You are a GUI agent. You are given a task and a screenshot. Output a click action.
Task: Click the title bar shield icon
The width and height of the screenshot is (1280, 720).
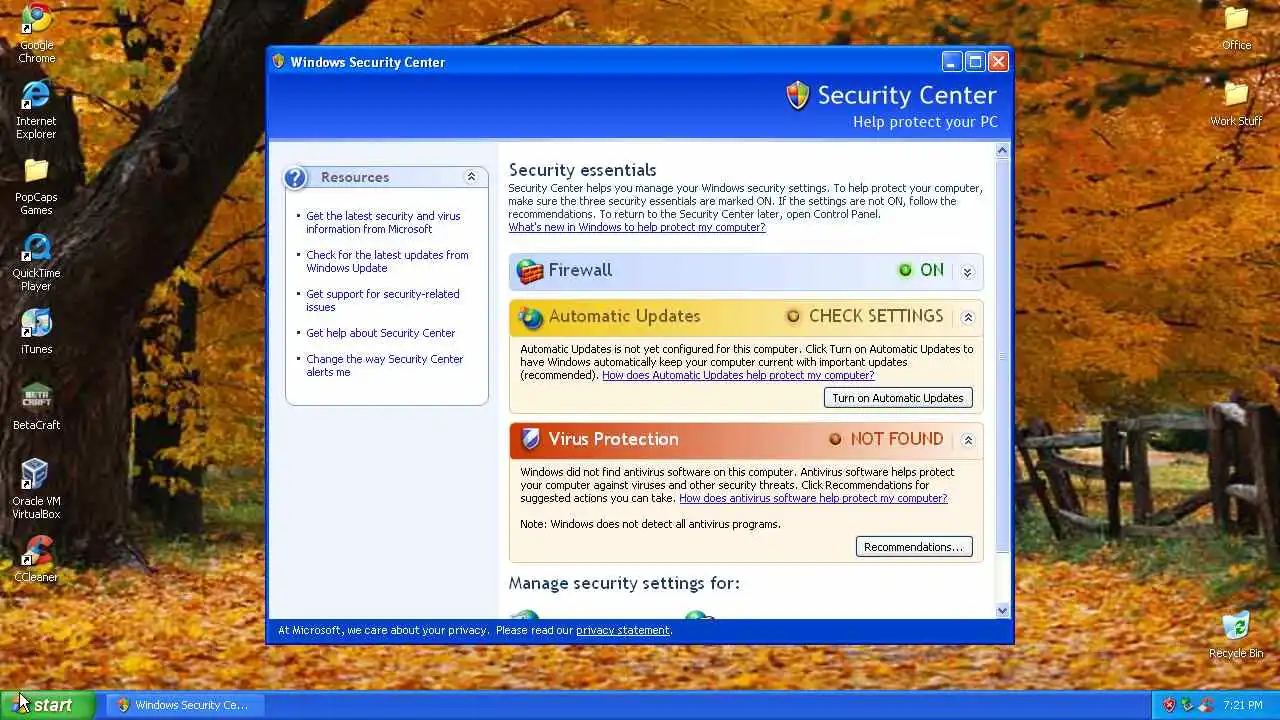279,61
